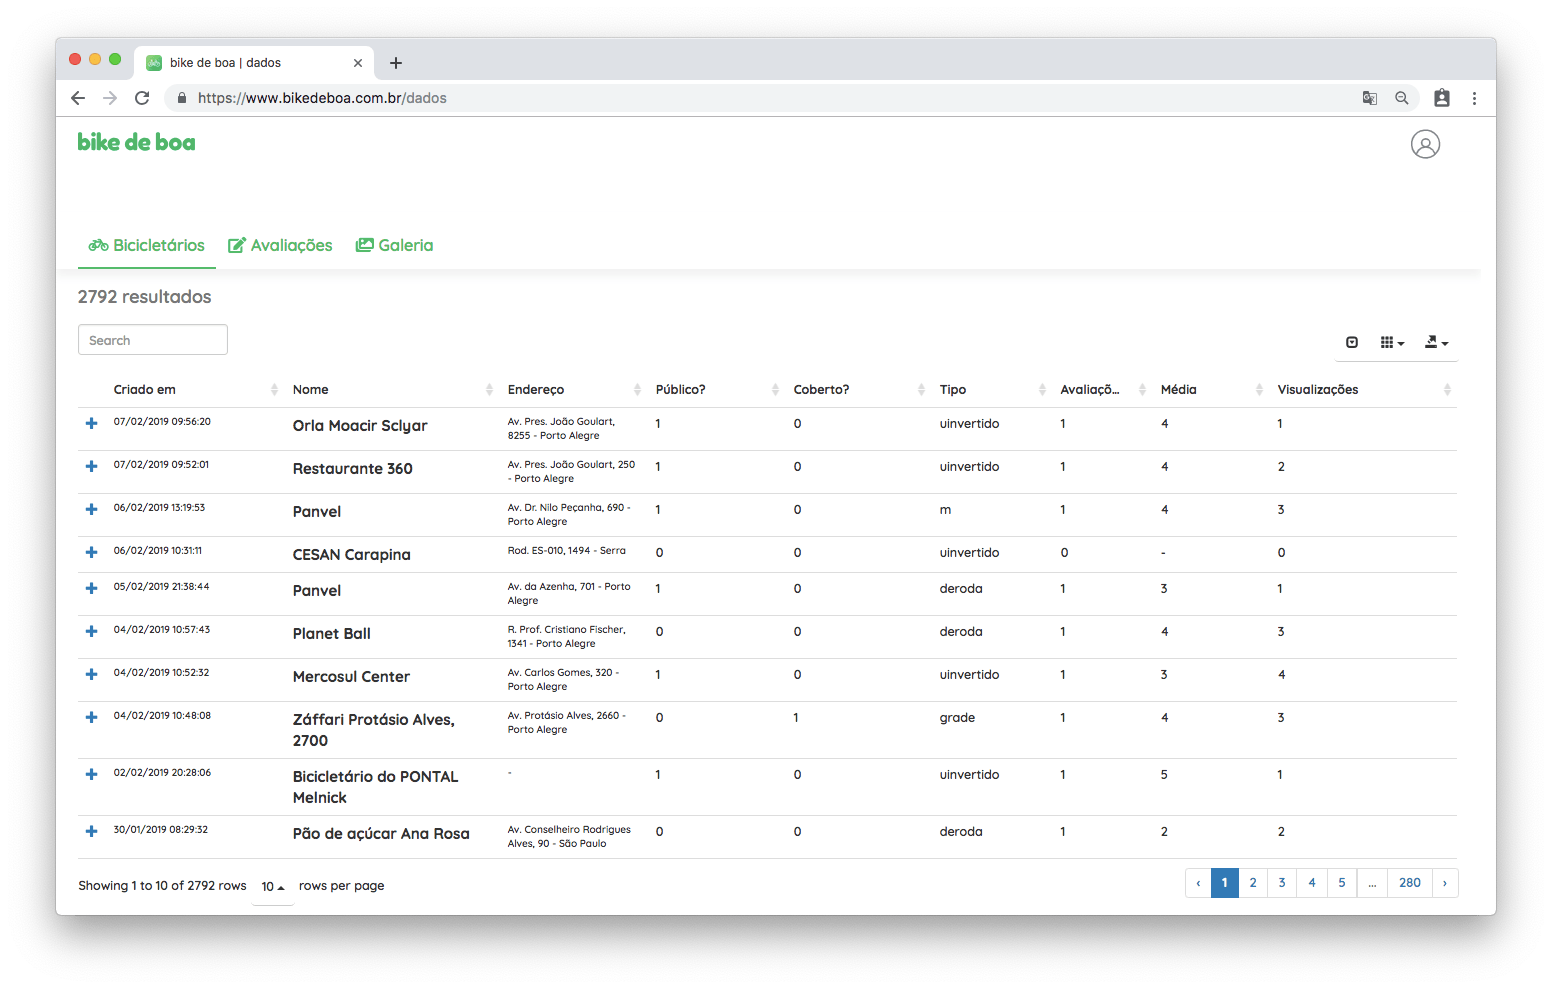Go to the next page using right arrow
This screenshot has height=989, width=1552.
pyautogui.click(x=1444, y=883)
